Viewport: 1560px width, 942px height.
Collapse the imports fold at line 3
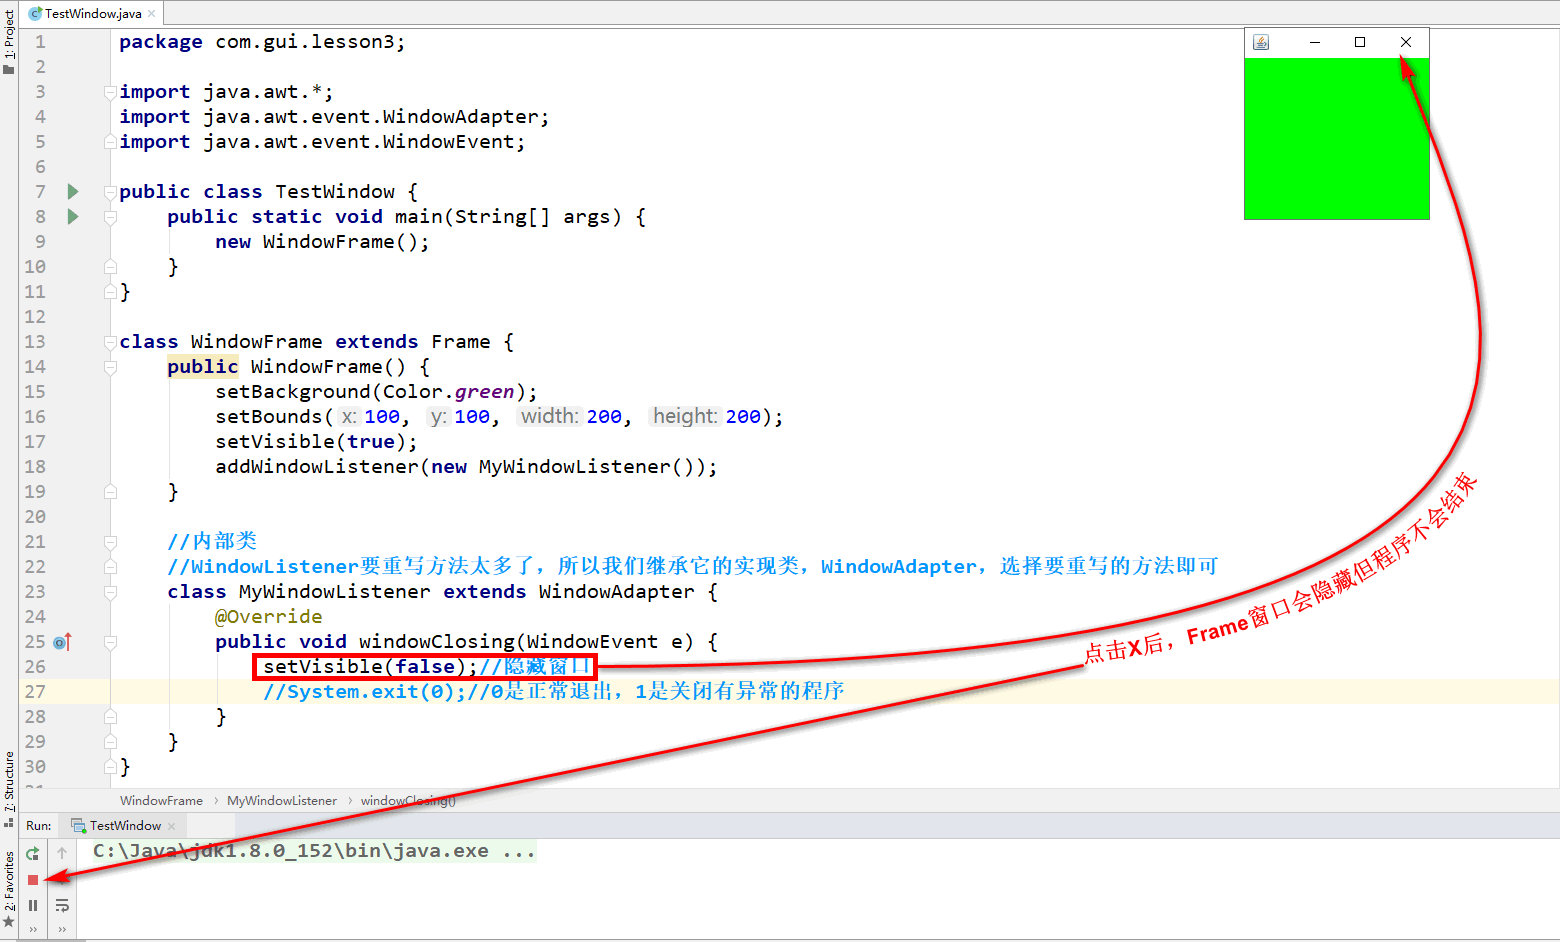pos(110,92)
